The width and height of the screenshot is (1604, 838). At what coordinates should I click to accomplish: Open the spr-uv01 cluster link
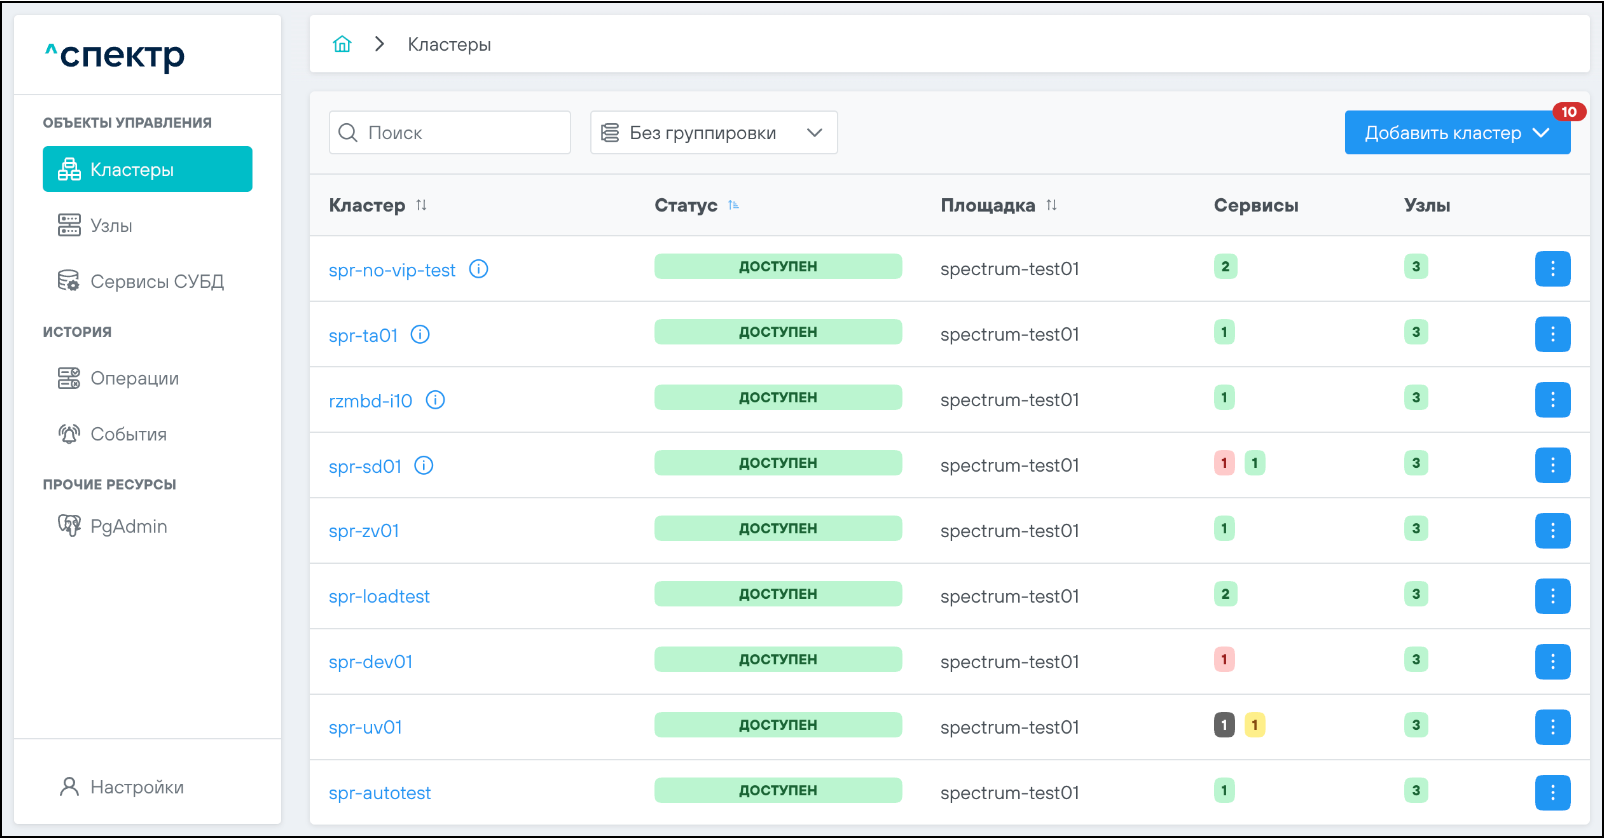365,728
